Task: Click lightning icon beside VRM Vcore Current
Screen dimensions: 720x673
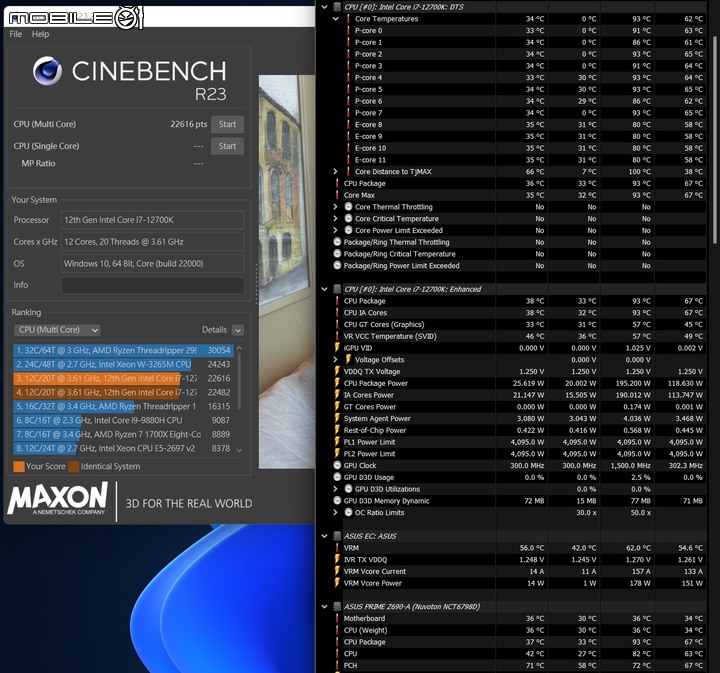Action: tap(337, 572)
